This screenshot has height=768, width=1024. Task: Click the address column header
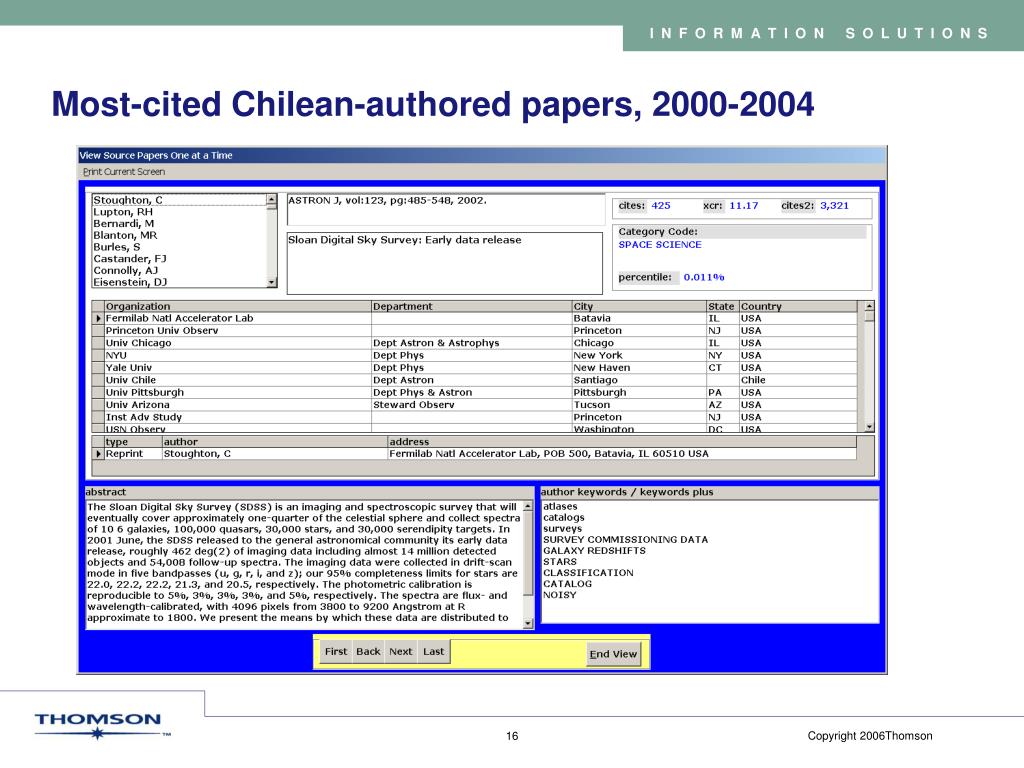(622, 442)
